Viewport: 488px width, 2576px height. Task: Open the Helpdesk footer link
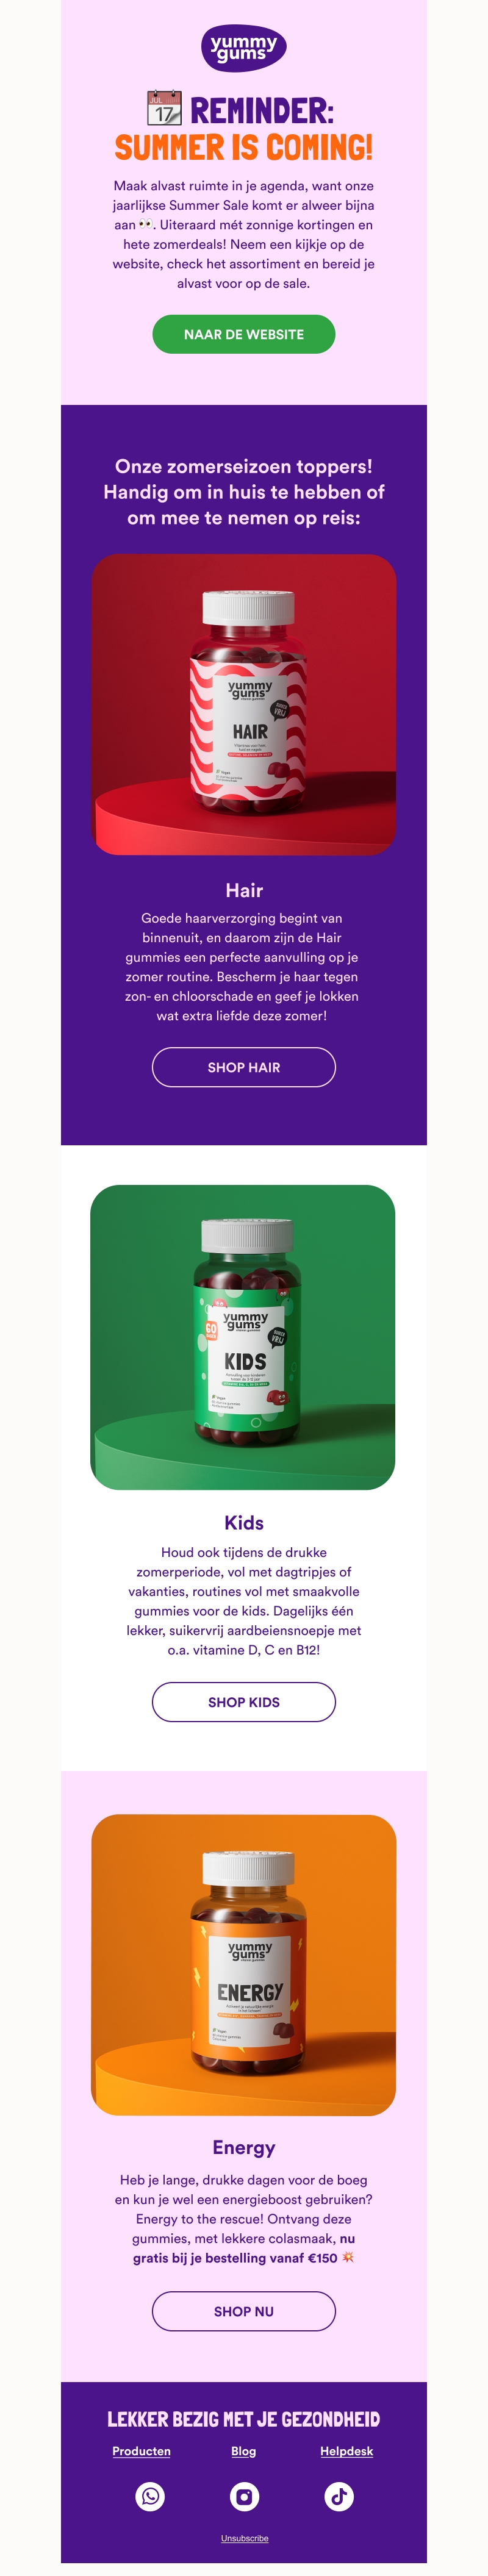point(346,2451)
